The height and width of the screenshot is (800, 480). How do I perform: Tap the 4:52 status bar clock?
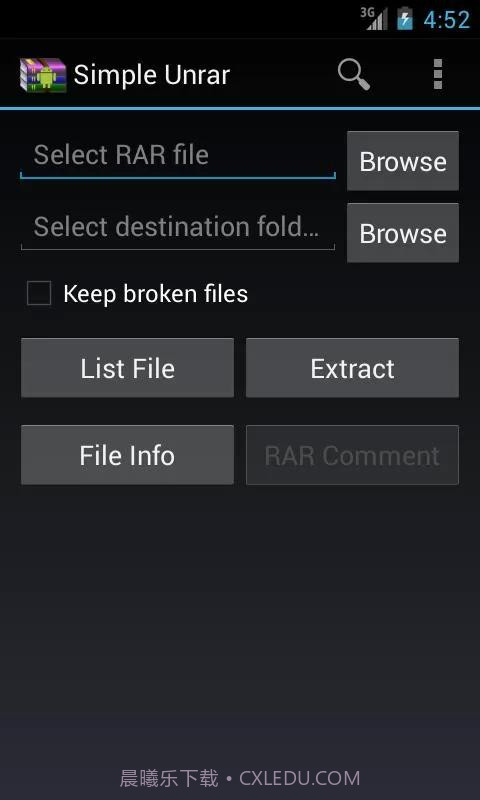pos(447,20)
